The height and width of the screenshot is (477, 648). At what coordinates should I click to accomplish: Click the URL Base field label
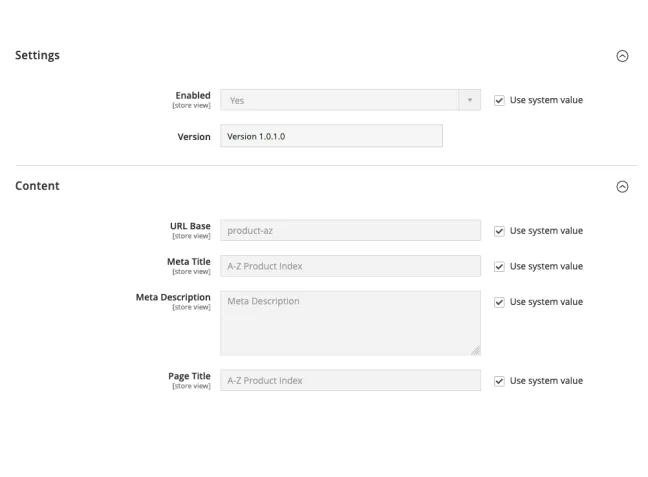coord(190,227)
